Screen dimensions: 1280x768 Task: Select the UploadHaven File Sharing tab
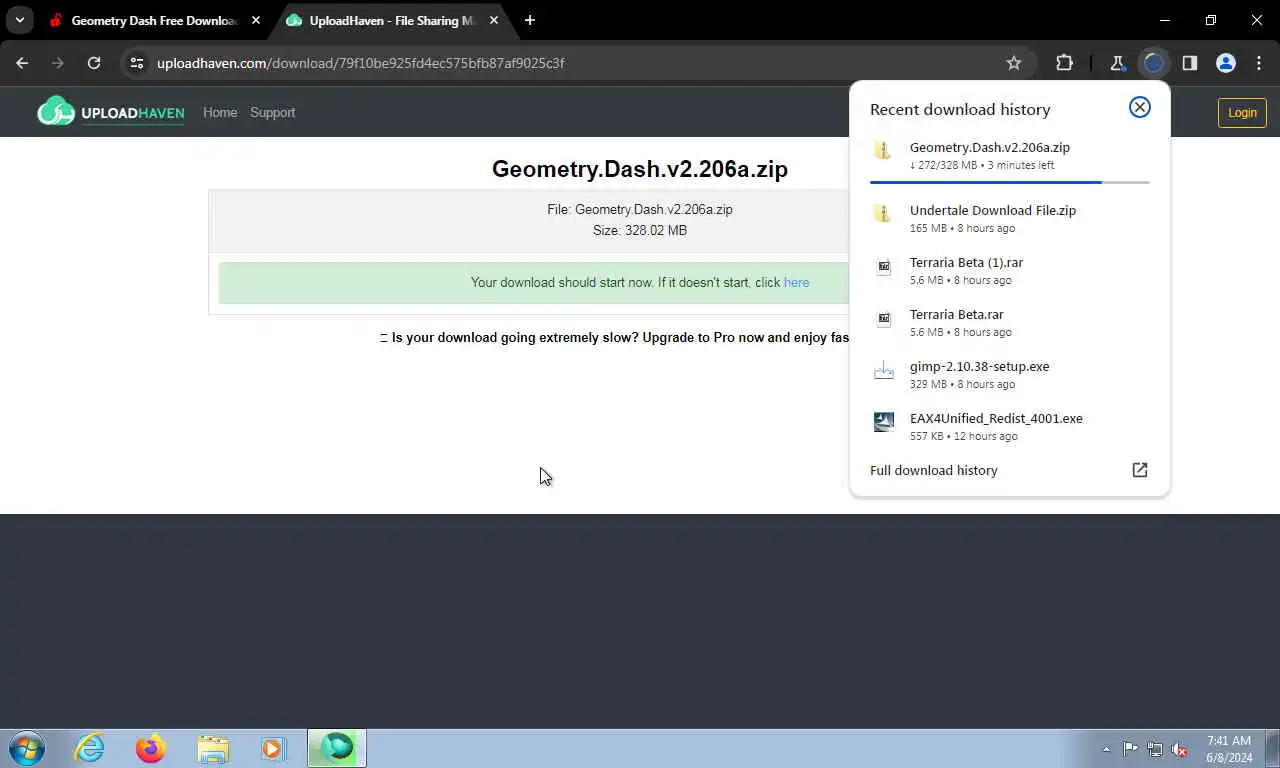coord(392,20)
